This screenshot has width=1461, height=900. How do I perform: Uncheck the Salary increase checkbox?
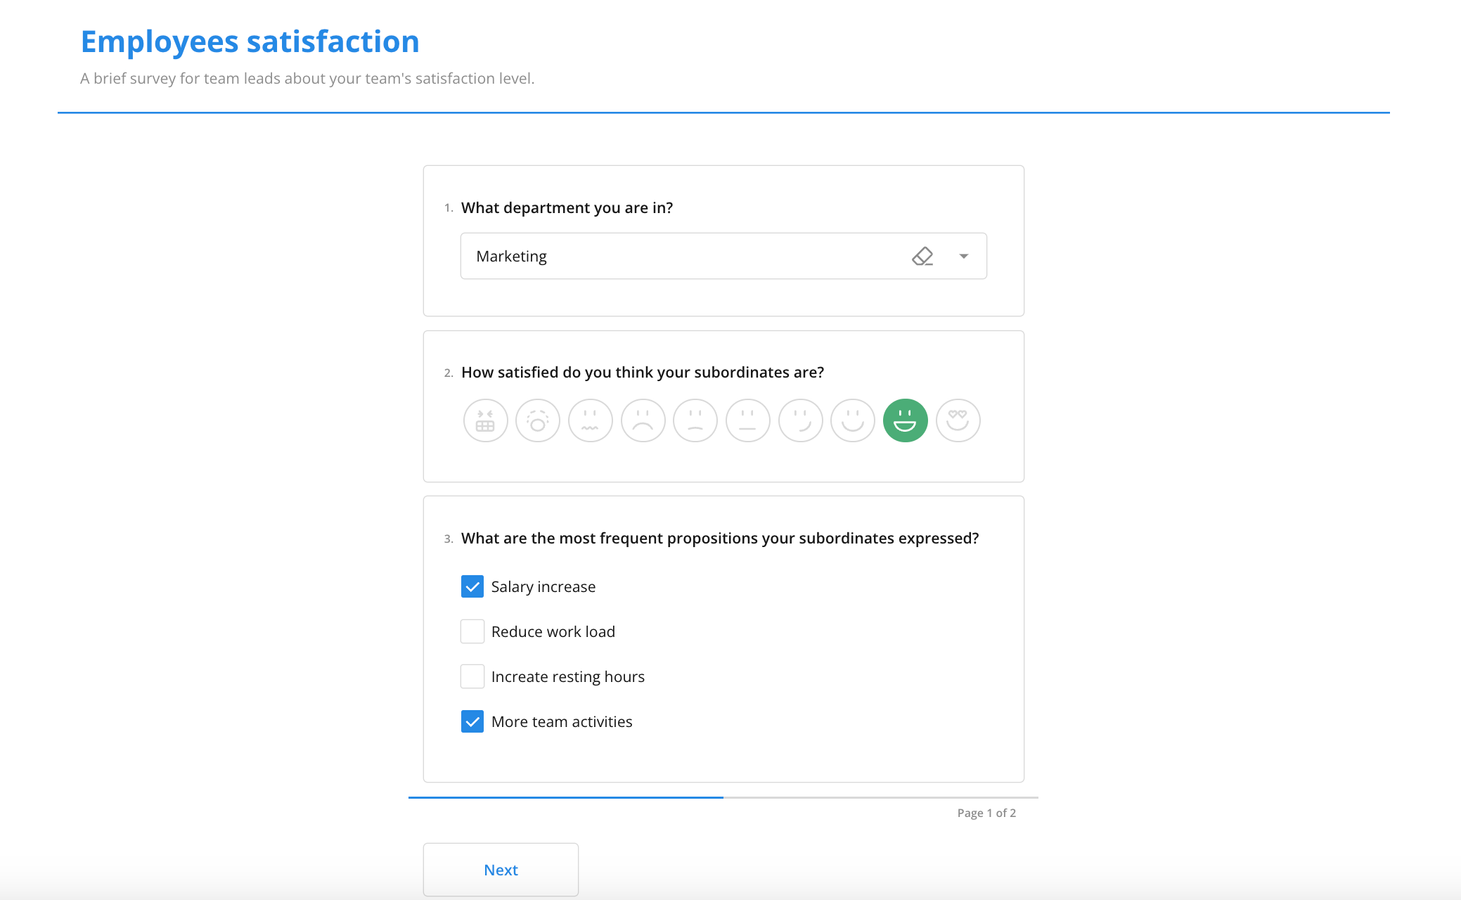coord(472,586)
